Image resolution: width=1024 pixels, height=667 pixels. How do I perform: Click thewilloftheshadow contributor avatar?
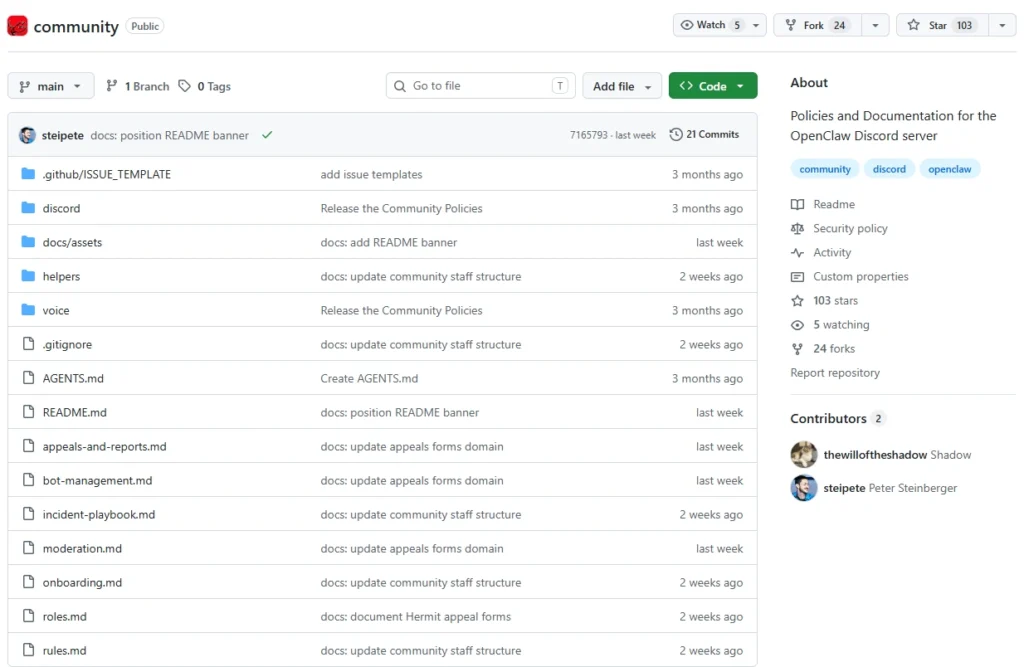coord(804,455)
